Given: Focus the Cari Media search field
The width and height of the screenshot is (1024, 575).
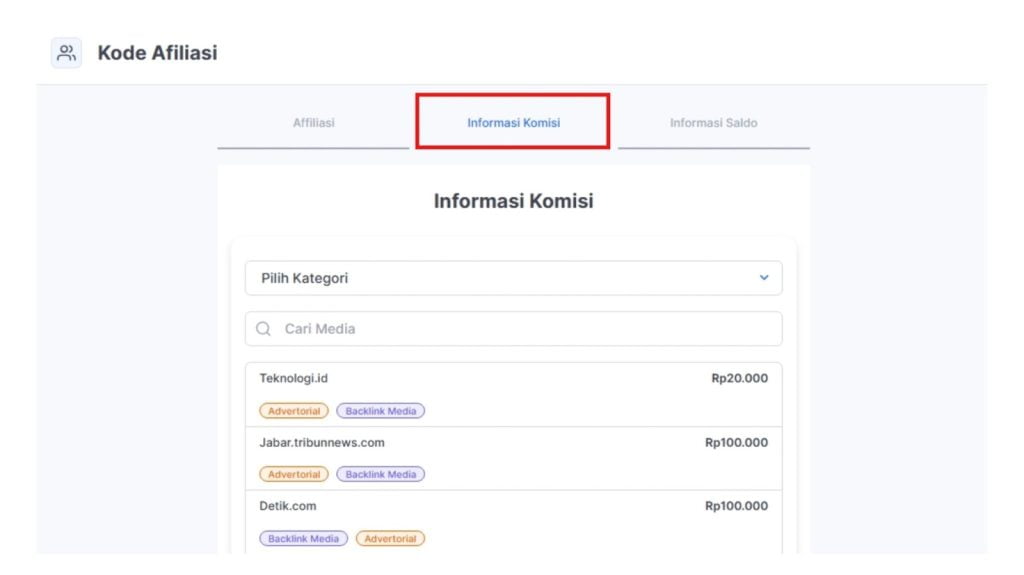Looking at the screenshot, I should (x=513, y=329).
